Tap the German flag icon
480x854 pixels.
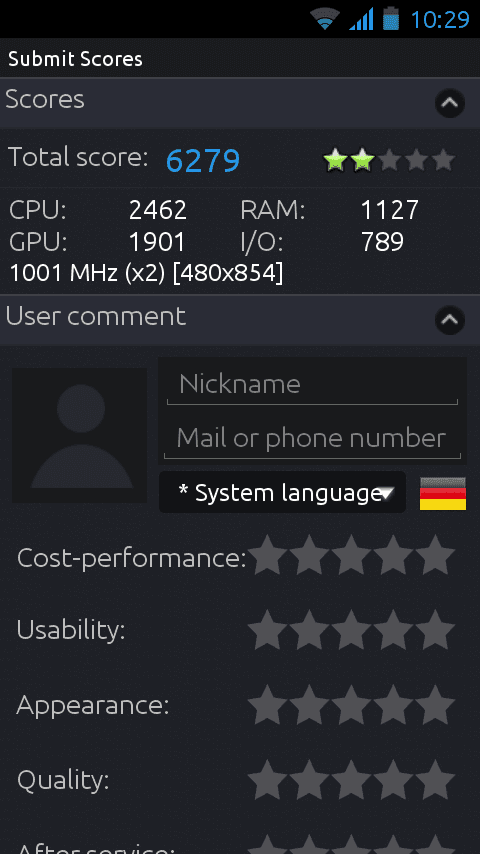click(442, 493)
